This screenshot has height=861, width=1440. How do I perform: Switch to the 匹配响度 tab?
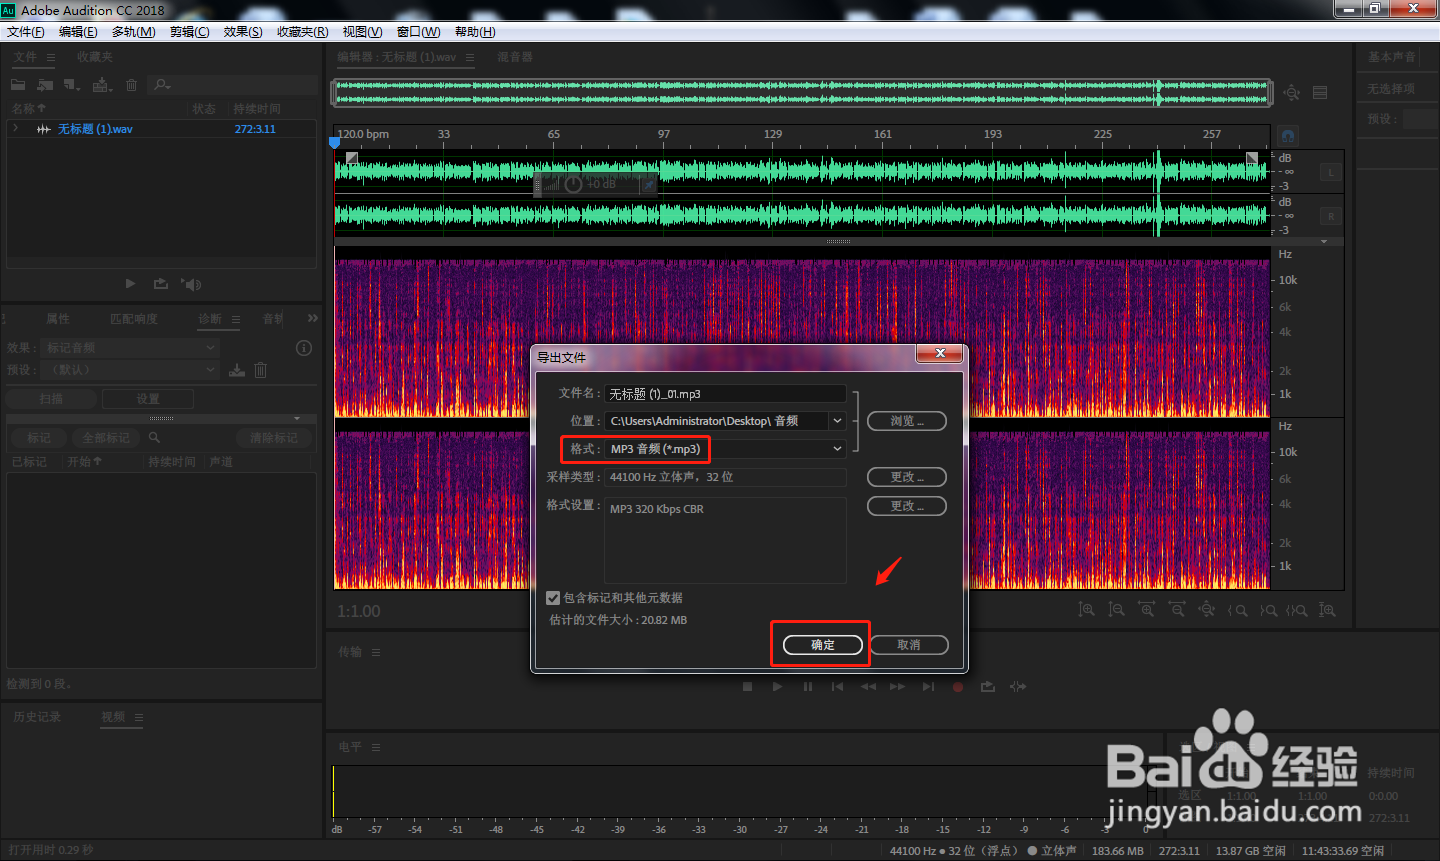click(134, 319)
